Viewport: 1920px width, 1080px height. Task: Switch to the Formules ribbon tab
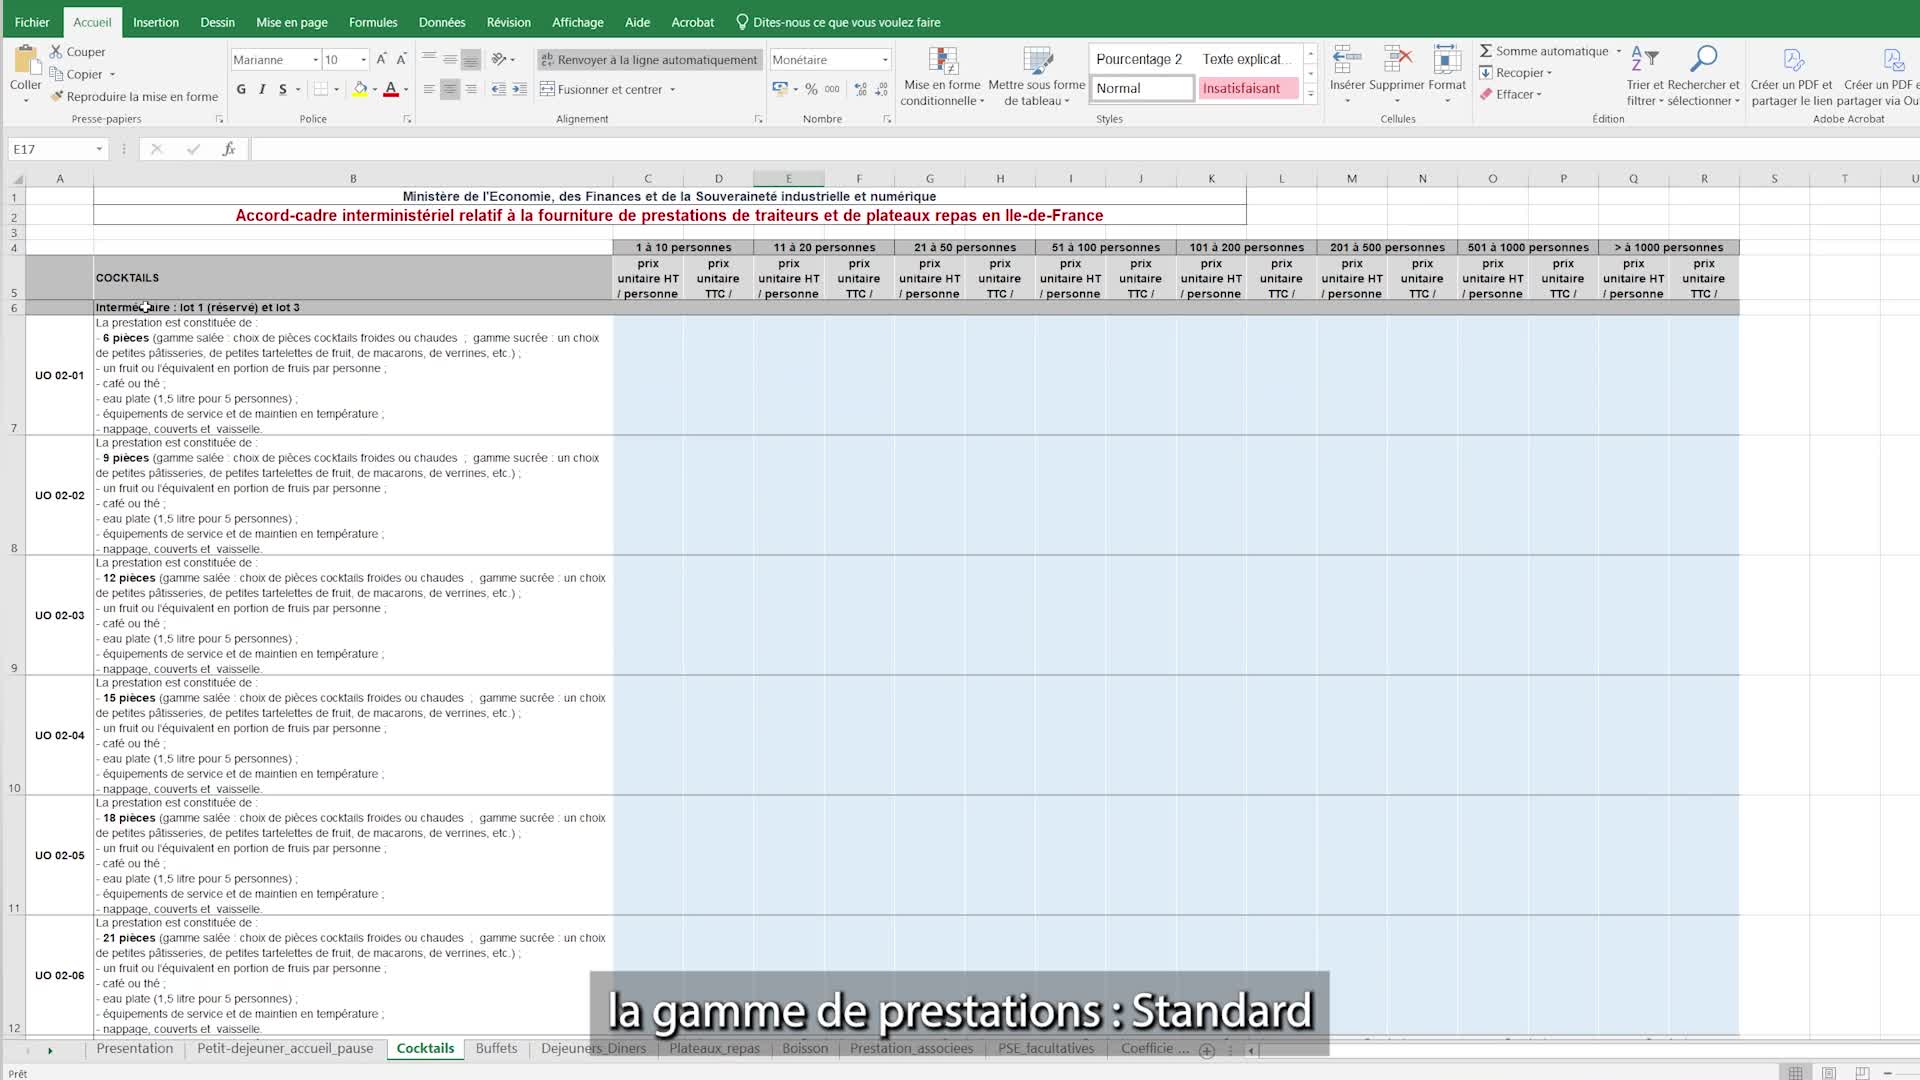coord(373,22)
